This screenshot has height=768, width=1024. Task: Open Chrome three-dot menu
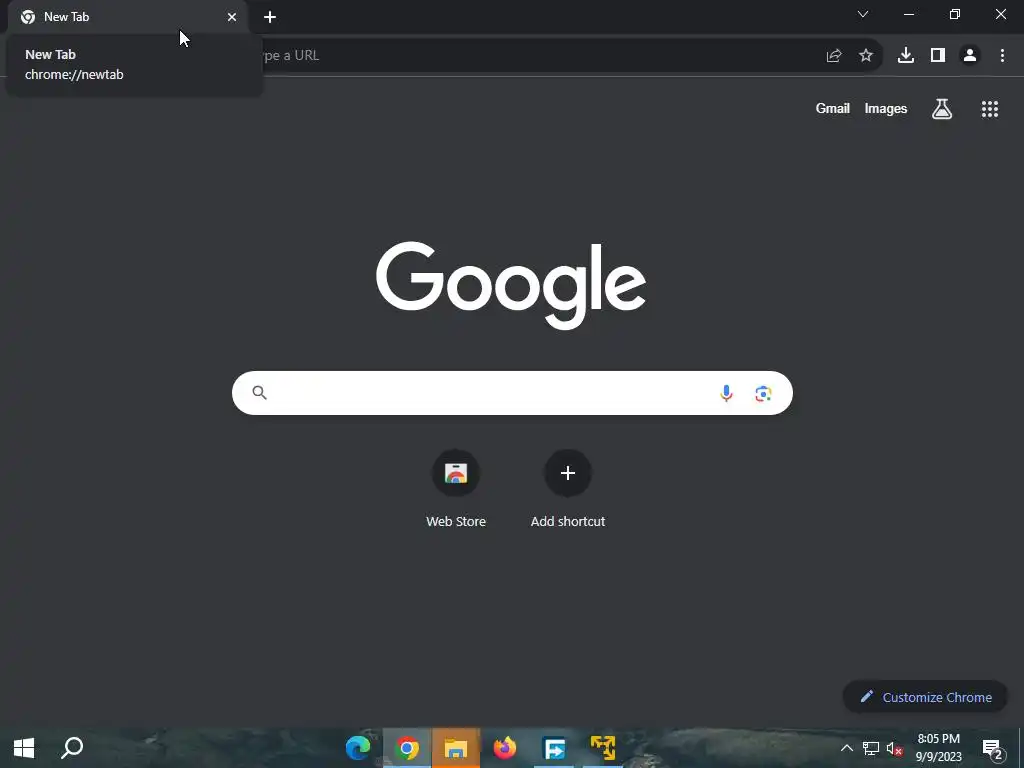click(1002, 56)
